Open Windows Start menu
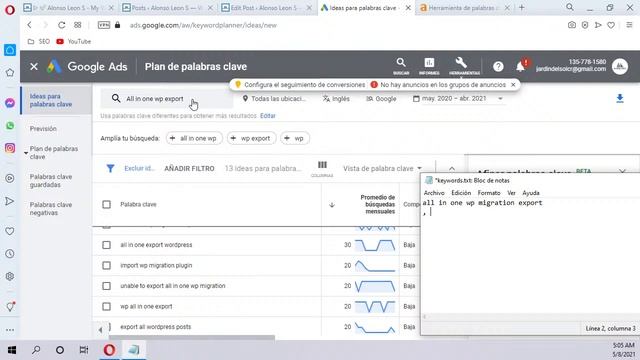Screen dimensions: 640x360 point(12,350)
